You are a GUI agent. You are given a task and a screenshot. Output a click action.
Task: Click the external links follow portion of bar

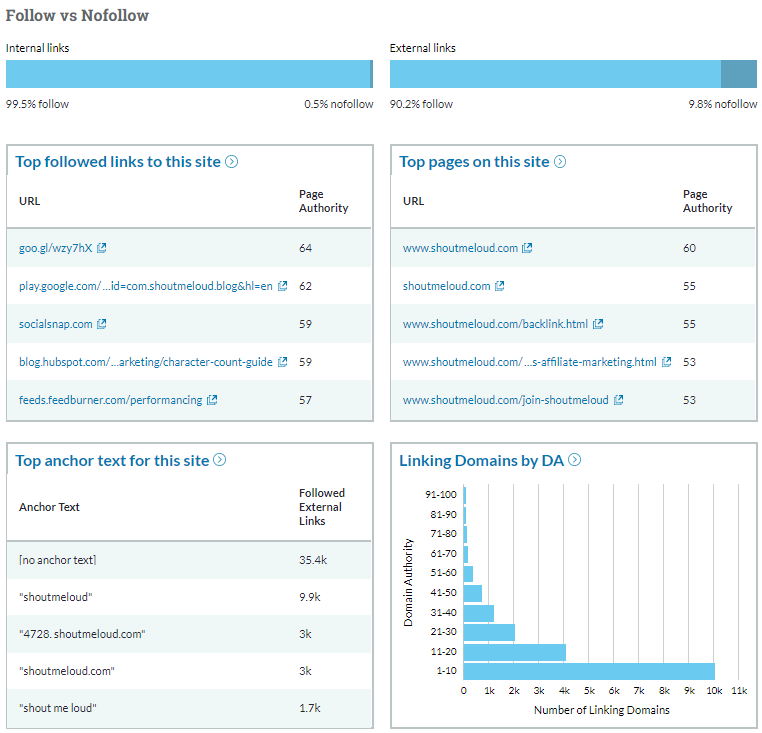click(x=555, y=74)
